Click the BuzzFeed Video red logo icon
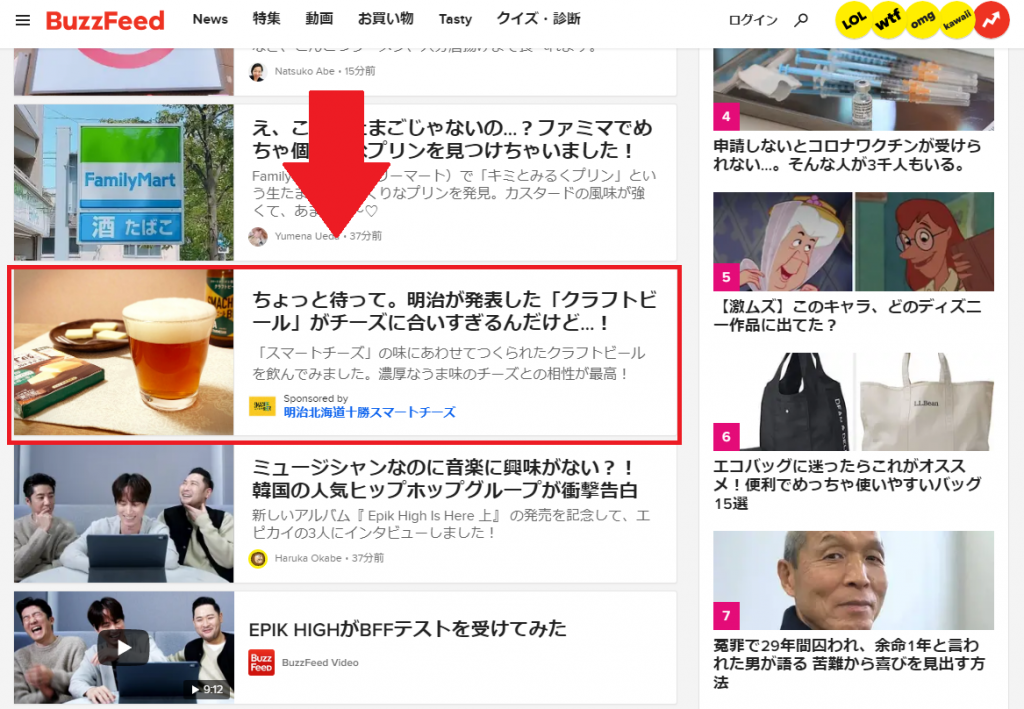The height and width of the screenshot is (709, 1024). pos(261,662)
